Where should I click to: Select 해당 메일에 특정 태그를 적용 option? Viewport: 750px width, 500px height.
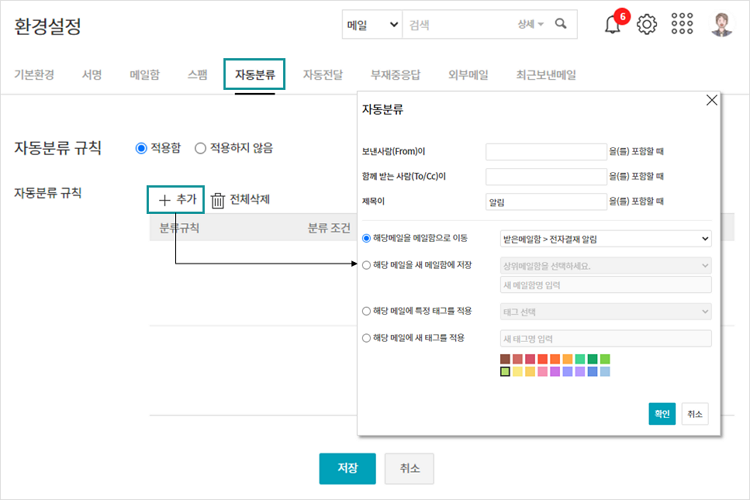click(366, 311)
